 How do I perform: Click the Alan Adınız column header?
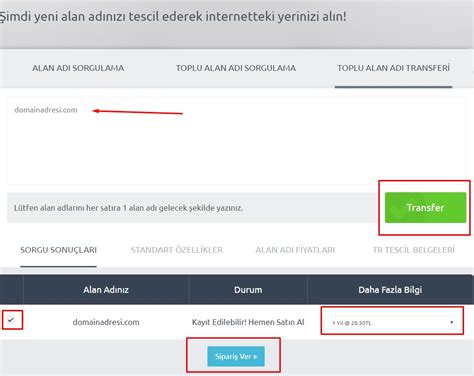[x=106, y=290]
